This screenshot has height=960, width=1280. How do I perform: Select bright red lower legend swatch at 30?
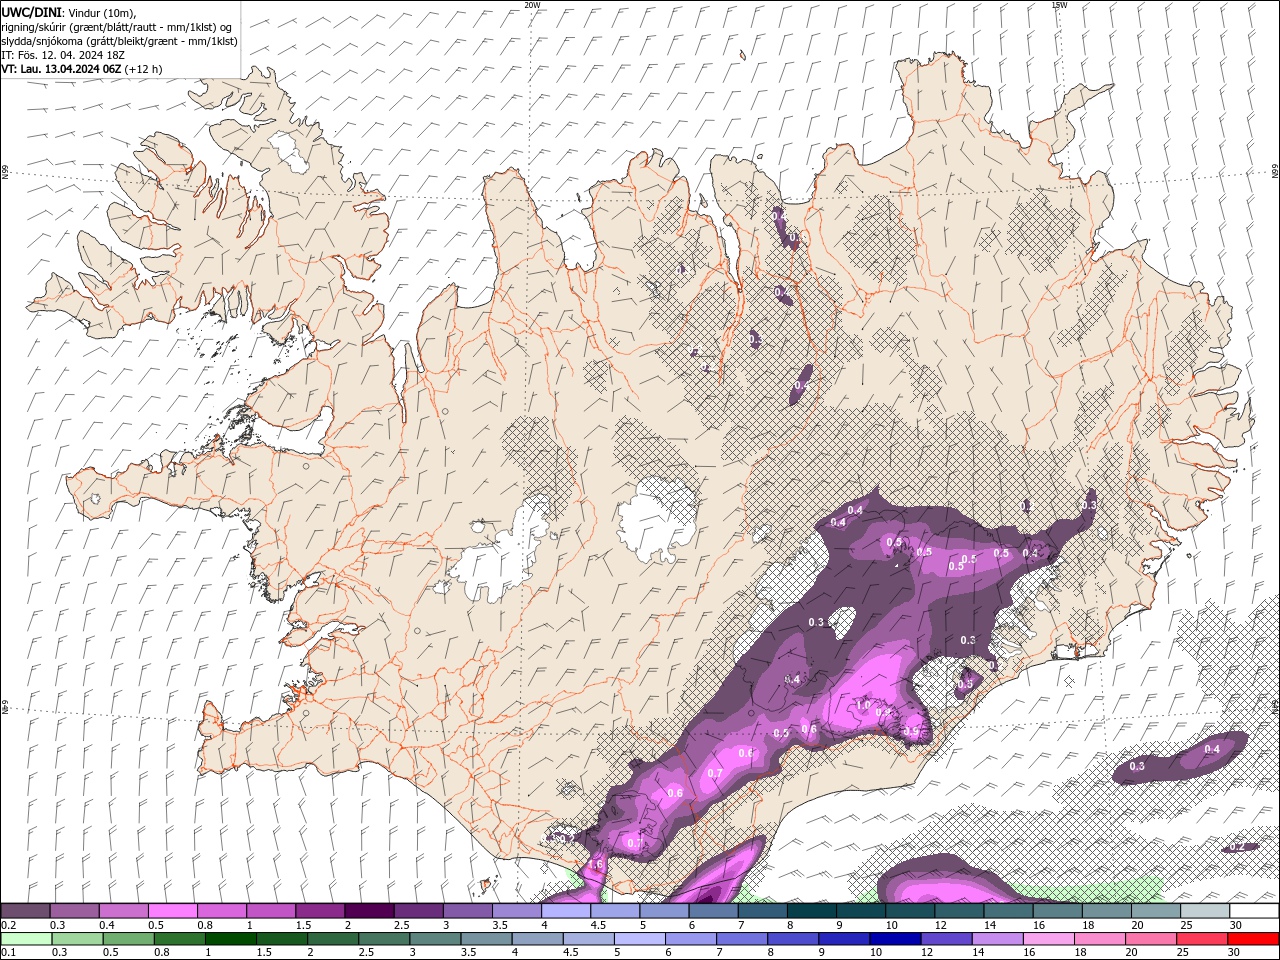point(1253,939)
